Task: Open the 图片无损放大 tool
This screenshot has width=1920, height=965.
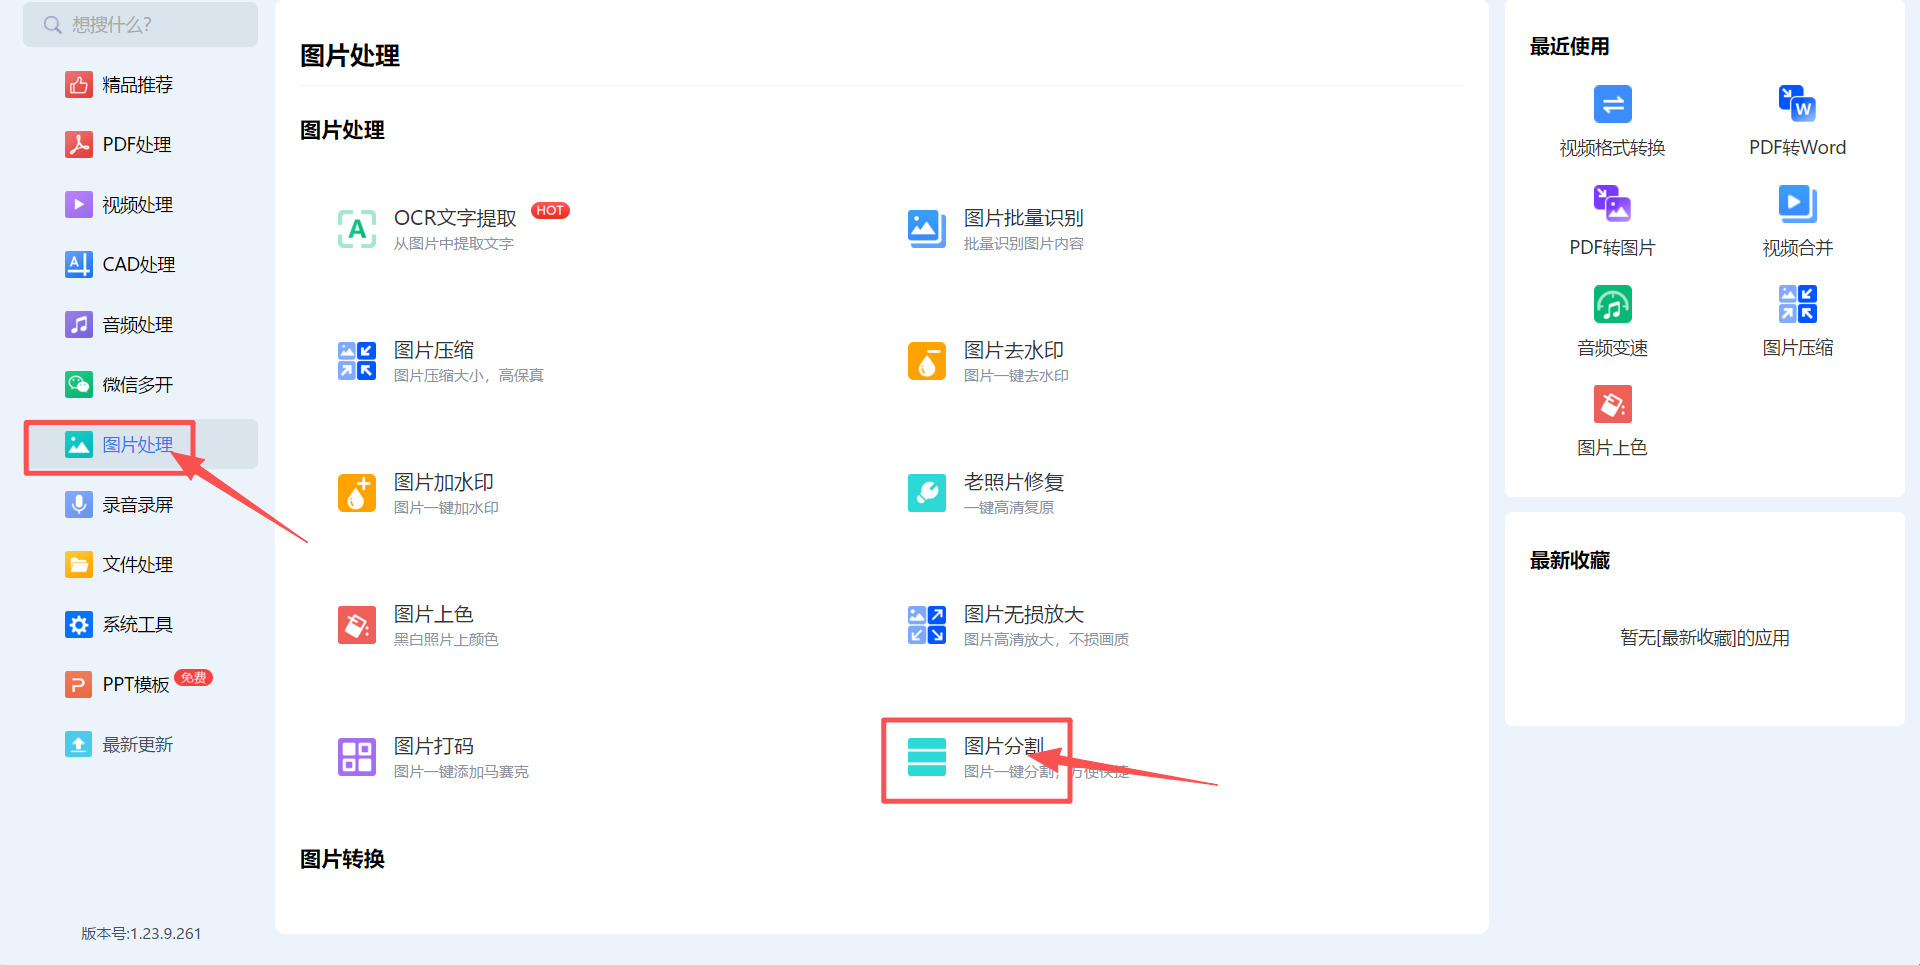Action: click(x=1018, y=625)
